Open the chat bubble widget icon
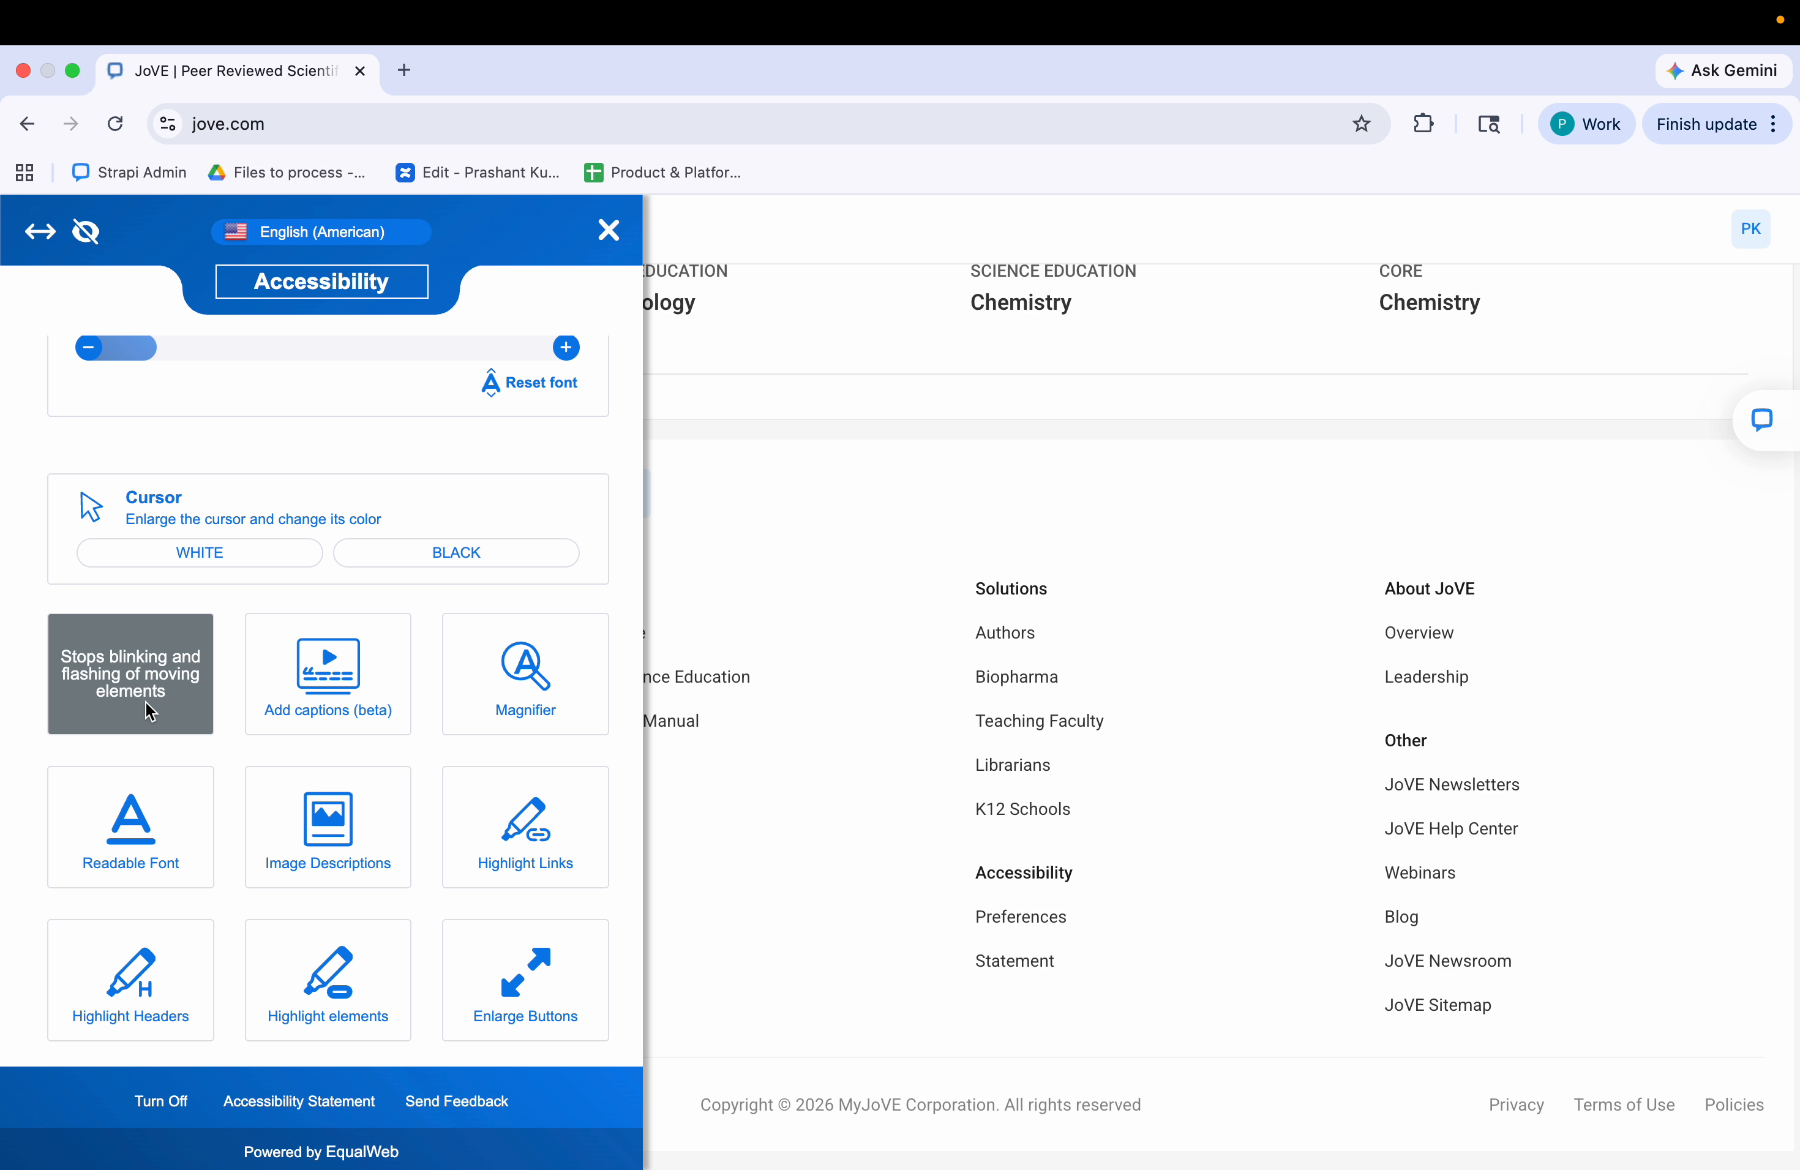Image resolution: width=1800 pixels, height=1170 pixels. 1762,420
